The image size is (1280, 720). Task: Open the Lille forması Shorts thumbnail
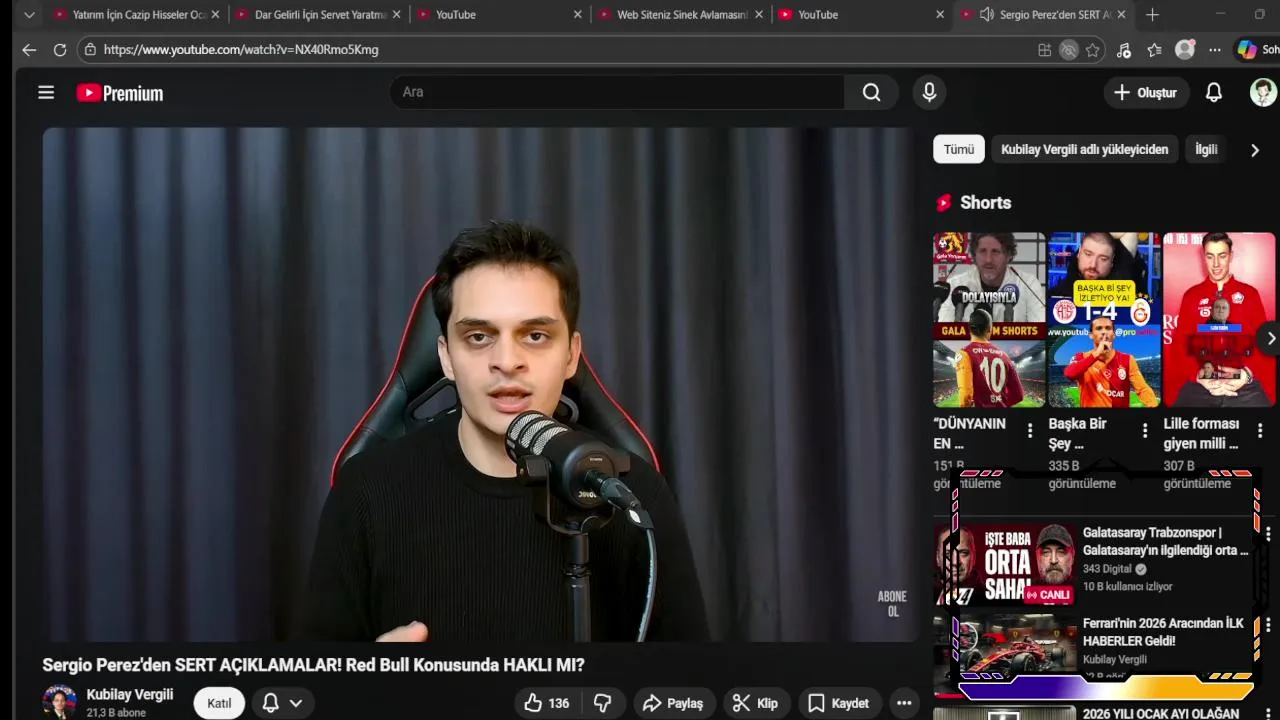(x=1219, y=320)
